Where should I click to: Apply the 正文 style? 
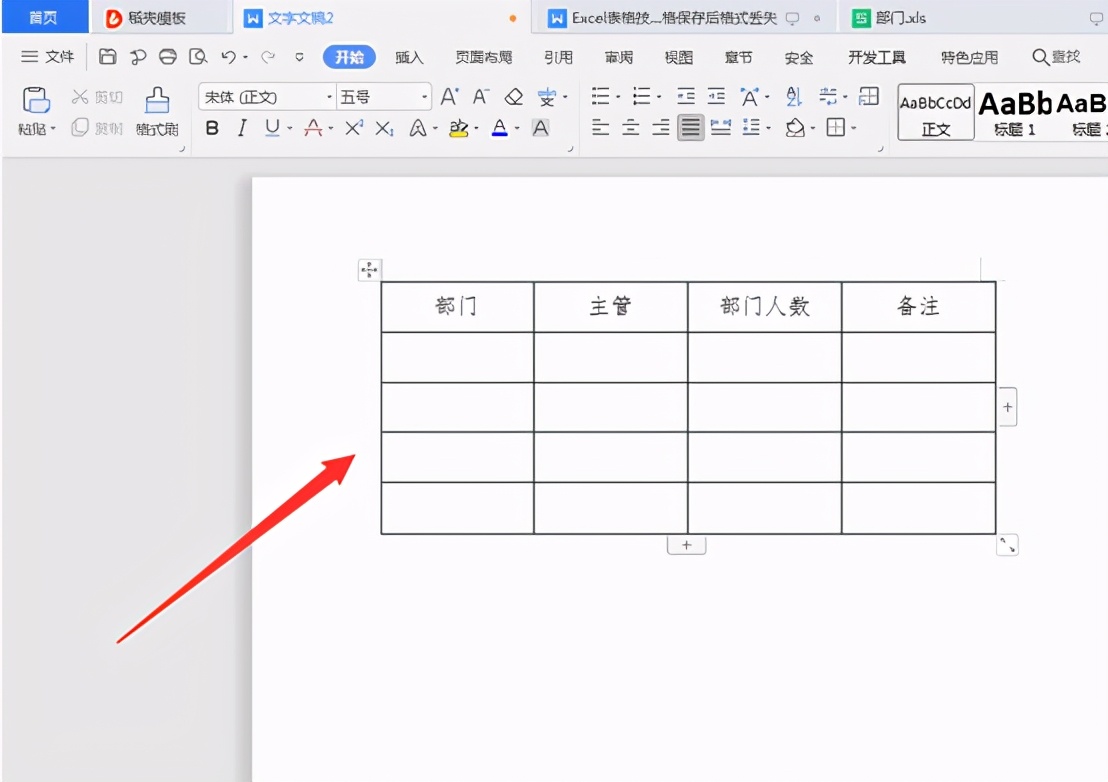(x=936, y=112)
